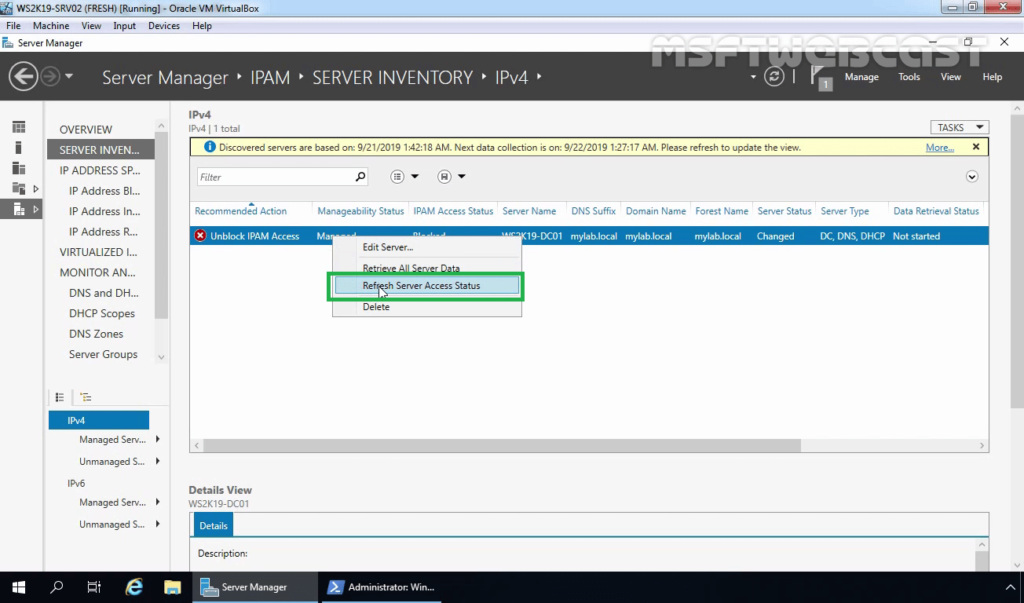
Task: Select the Details tab in Details View
Action: point(213,525)
